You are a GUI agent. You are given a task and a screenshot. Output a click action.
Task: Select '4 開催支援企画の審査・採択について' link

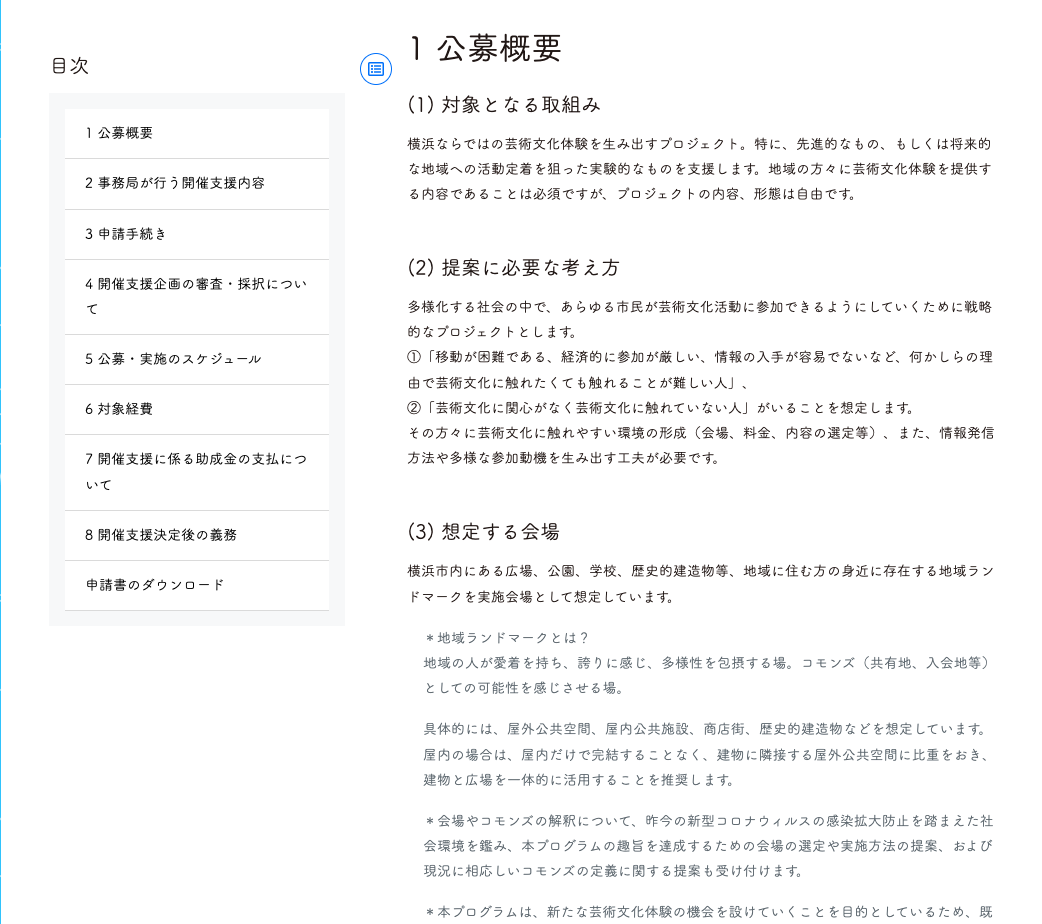(197, 296)
